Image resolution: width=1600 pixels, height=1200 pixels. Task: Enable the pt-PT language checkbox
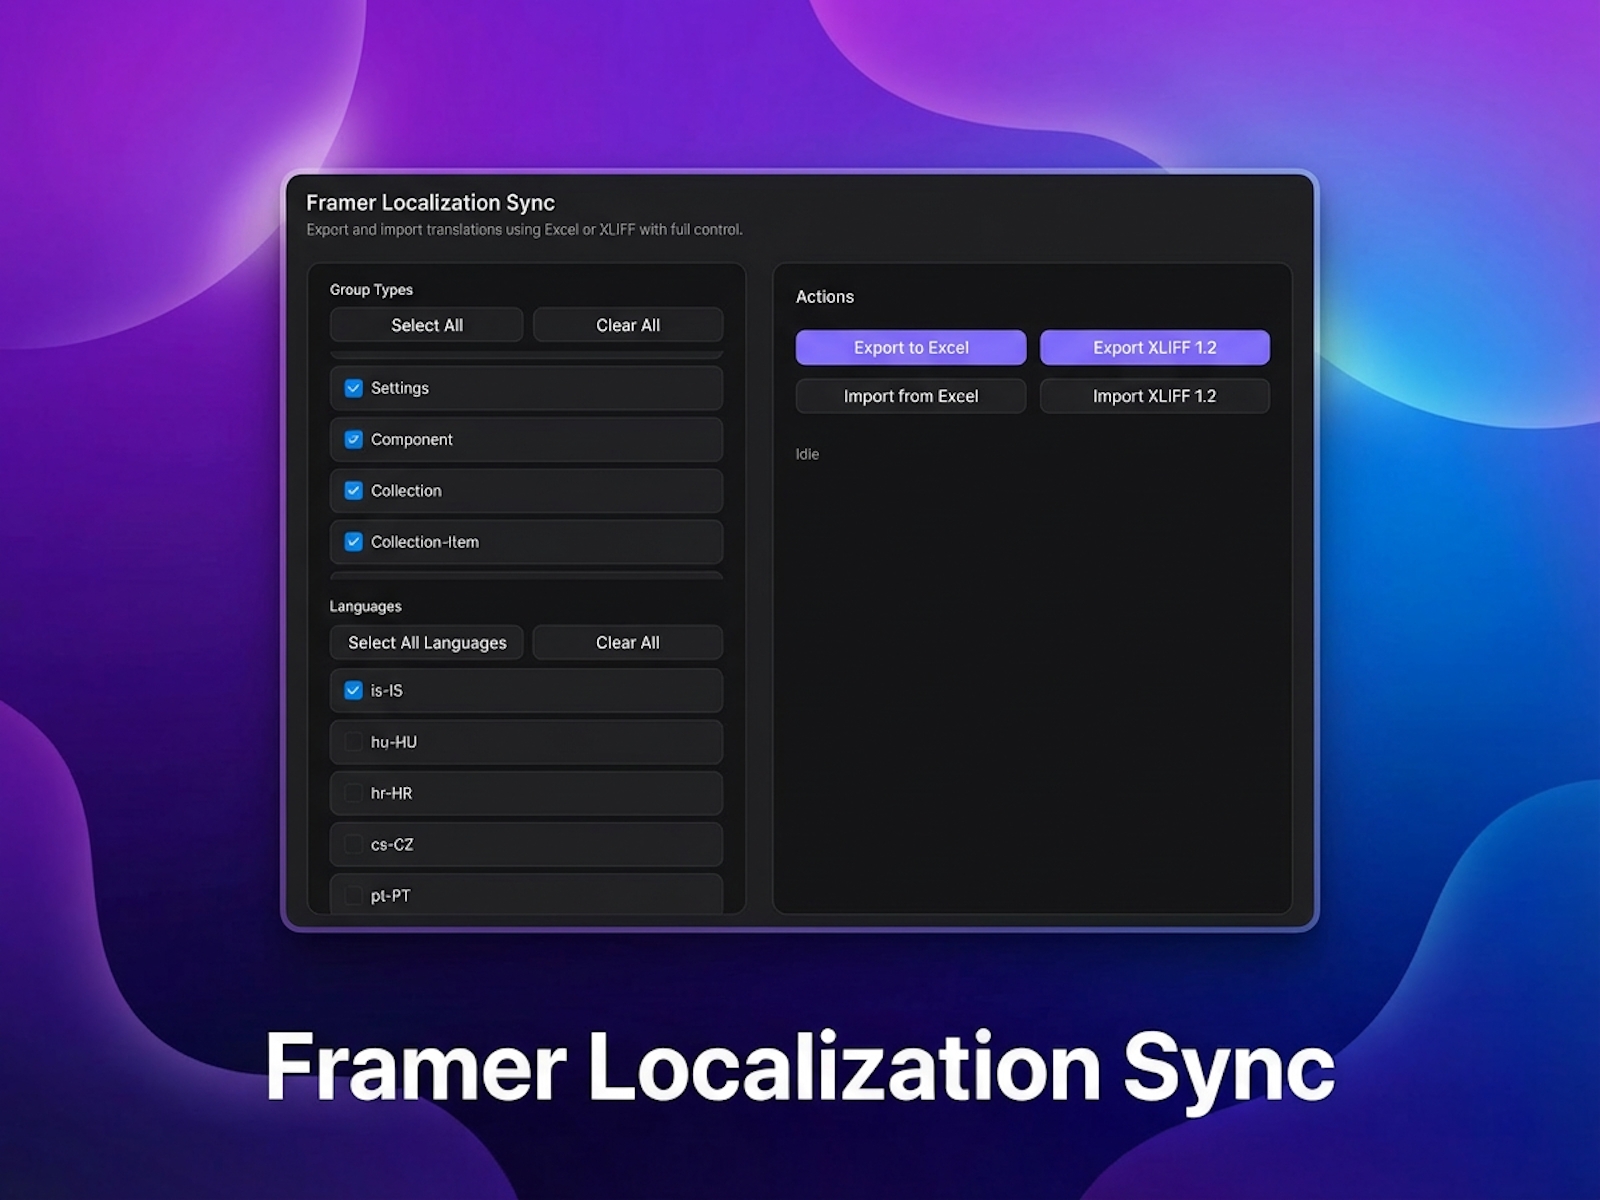pos(353,895)
